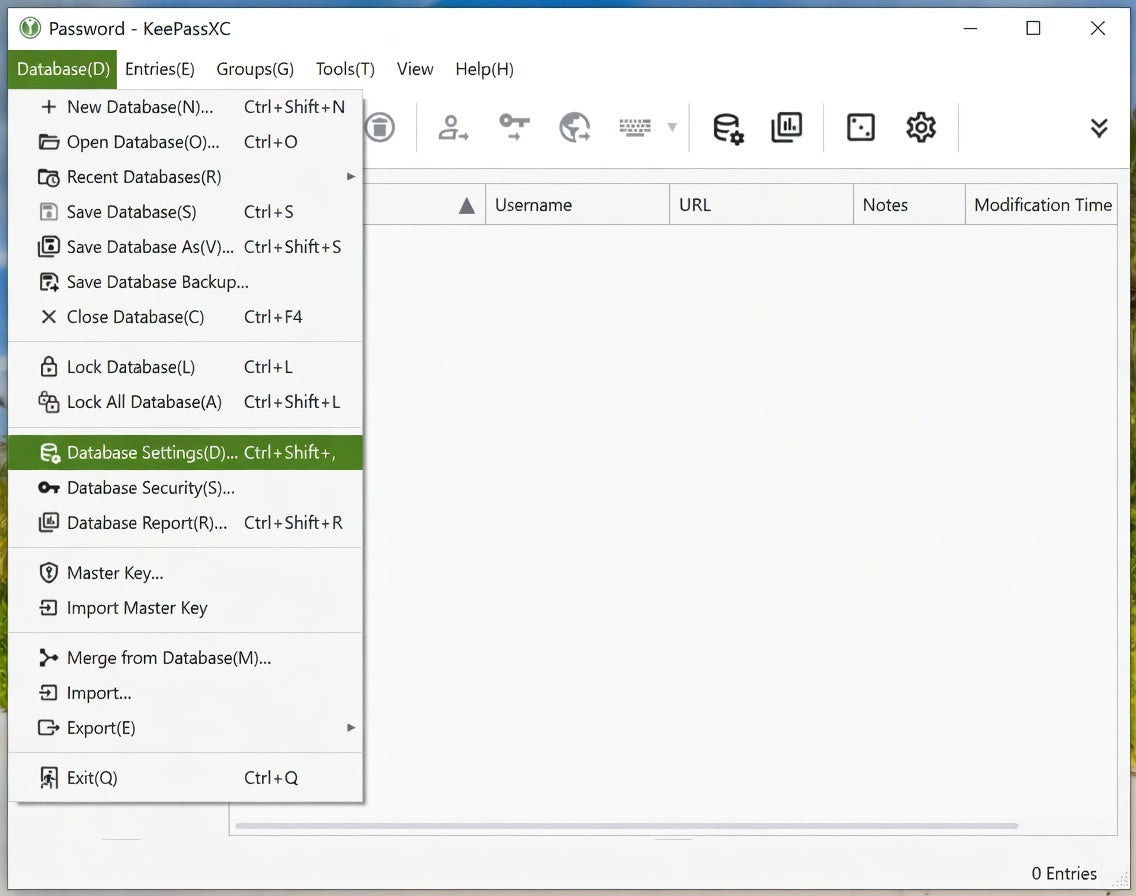1136x896 pixels.
Task: Choose Lock Database(L) menu entry
Action: pos(185,367)
